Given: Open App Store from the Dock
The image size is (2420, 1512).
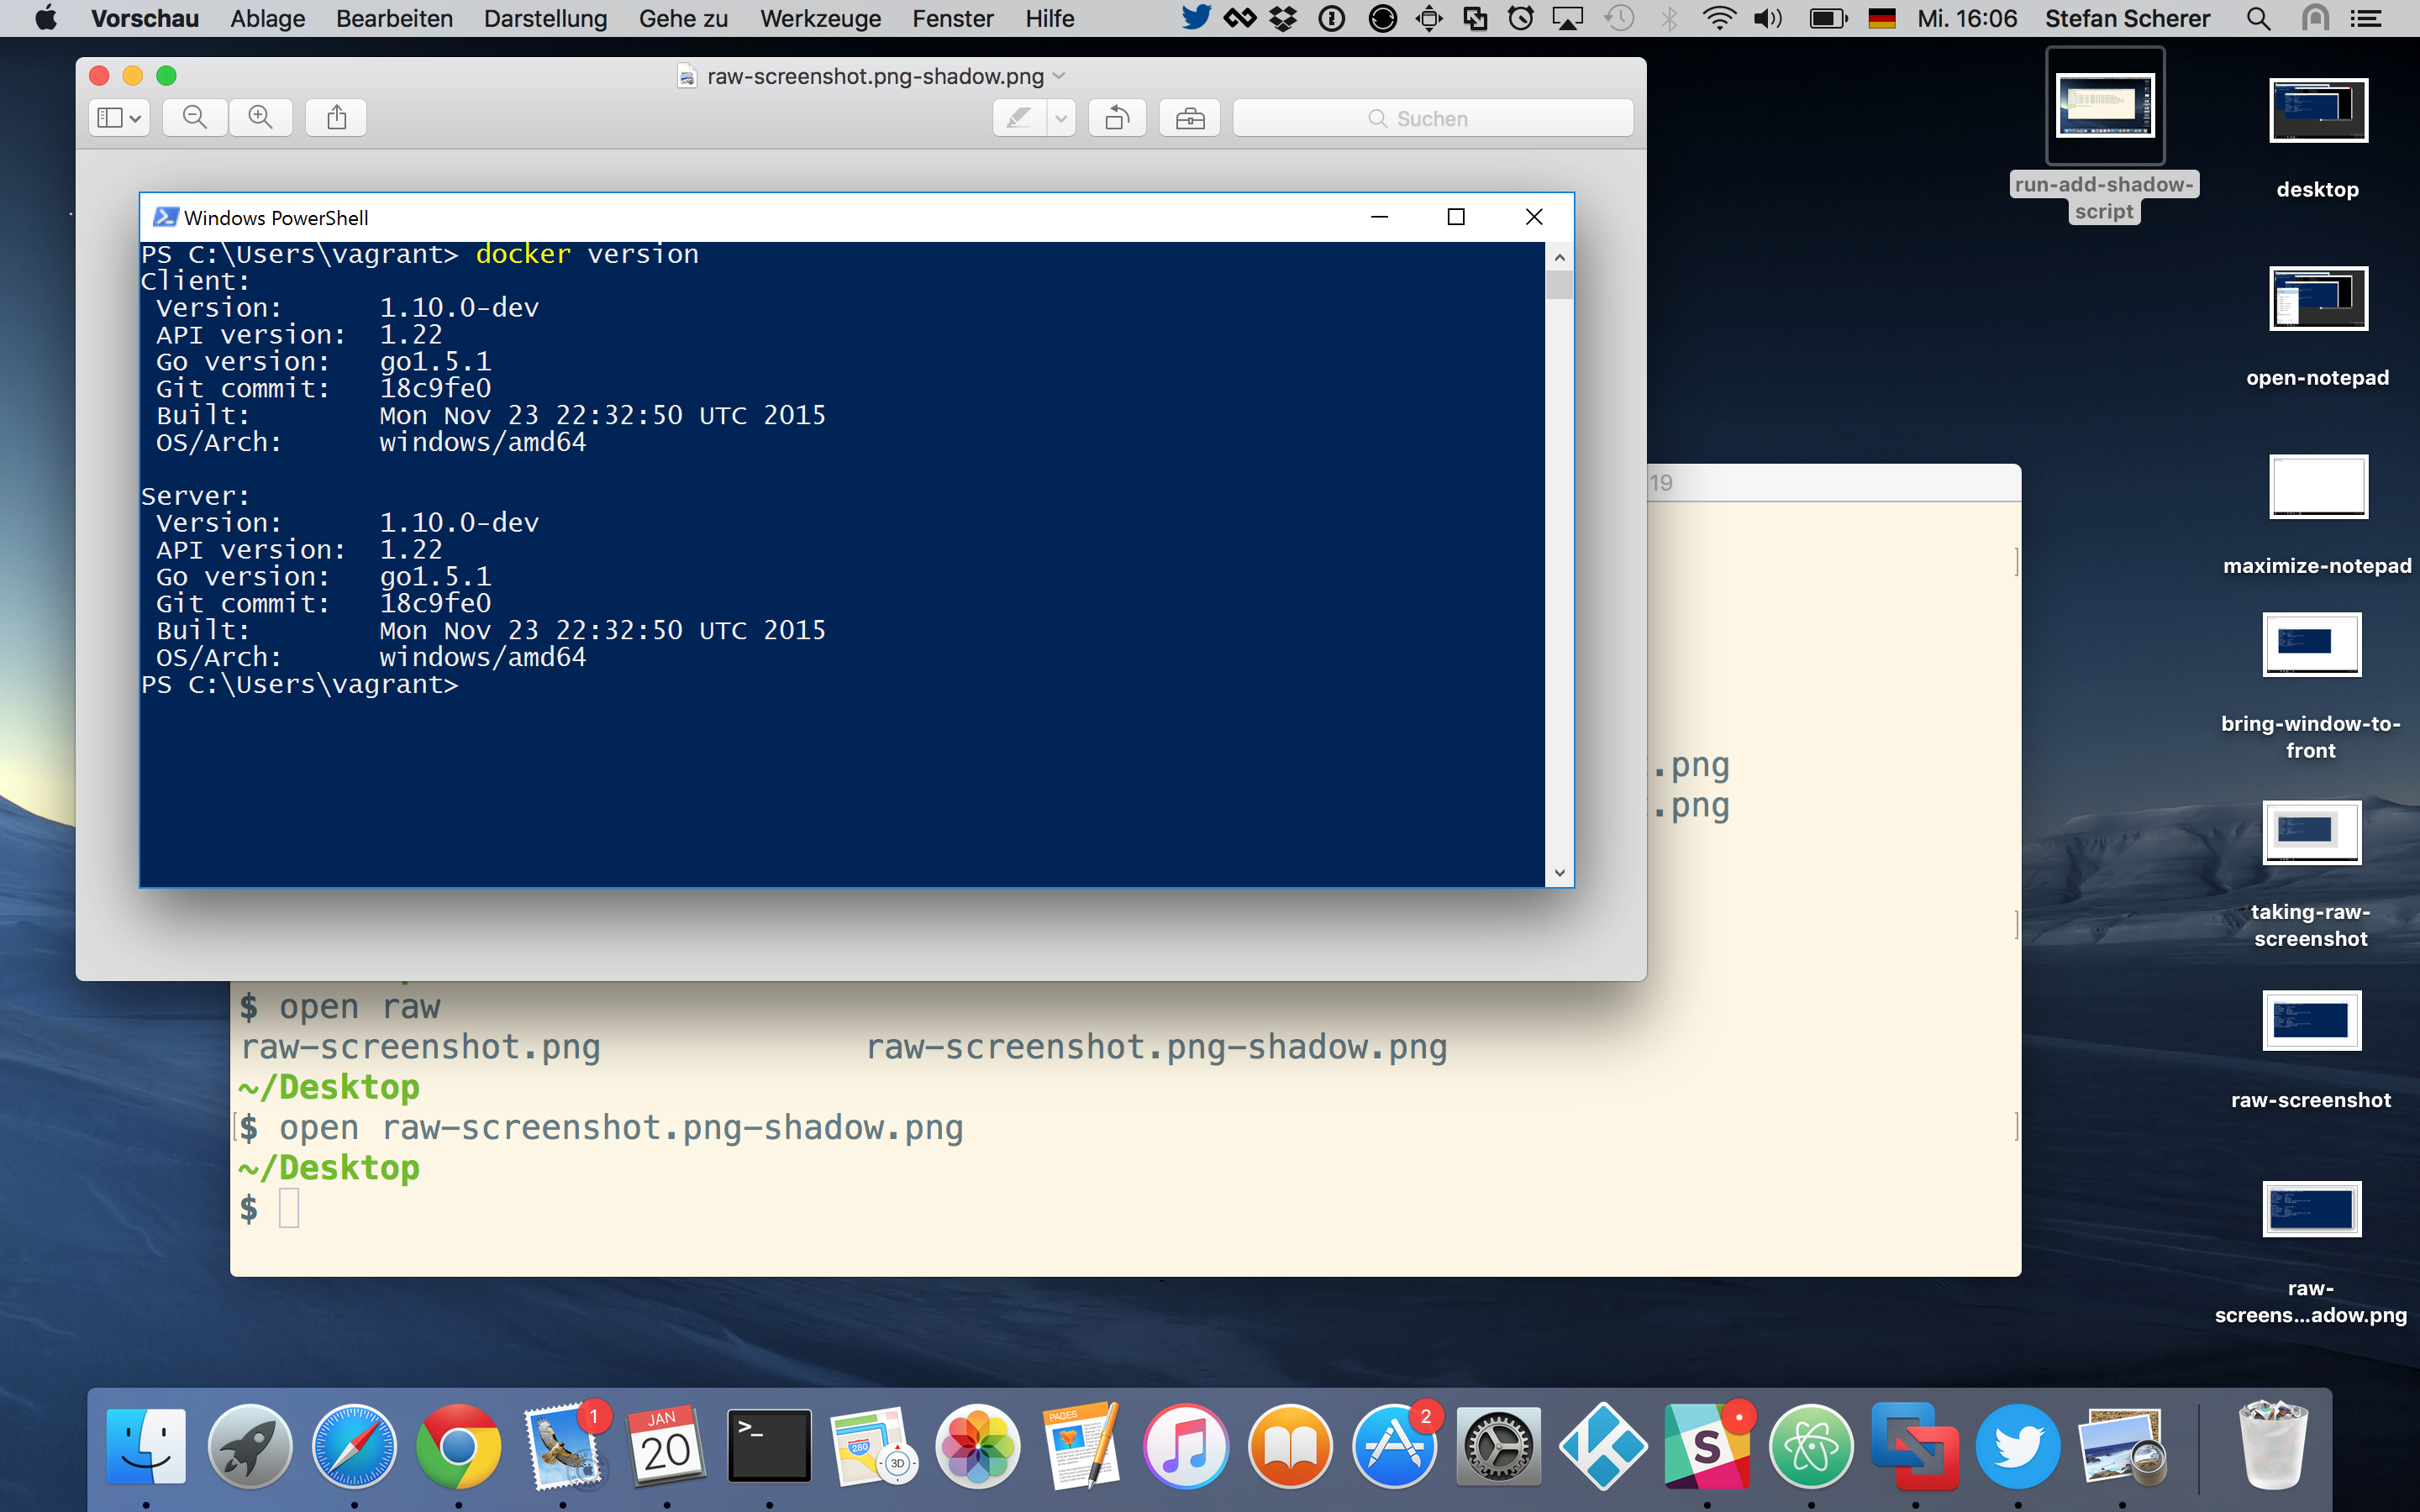Looking at the screenshot, I should click(1394, 1446).
